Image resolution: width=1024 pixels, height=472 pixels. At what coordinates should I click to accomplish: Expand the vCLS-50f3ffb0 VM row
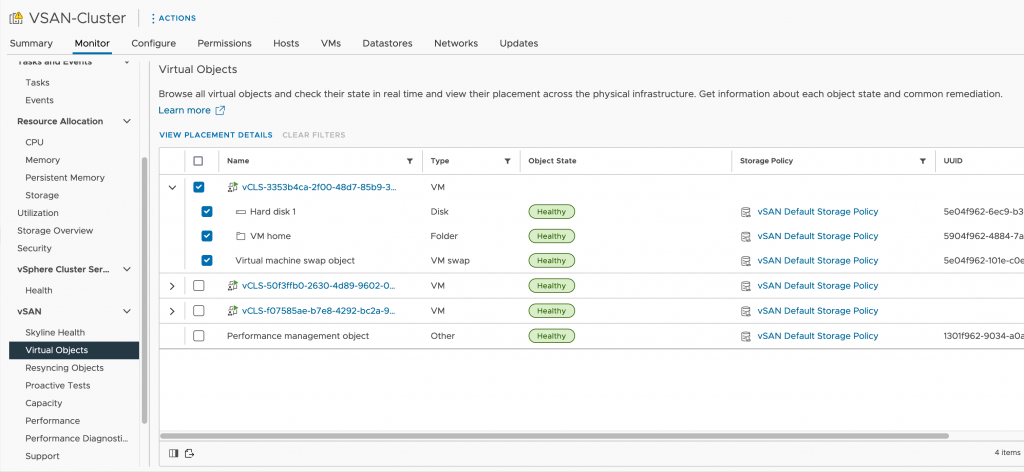pos(172,286)
